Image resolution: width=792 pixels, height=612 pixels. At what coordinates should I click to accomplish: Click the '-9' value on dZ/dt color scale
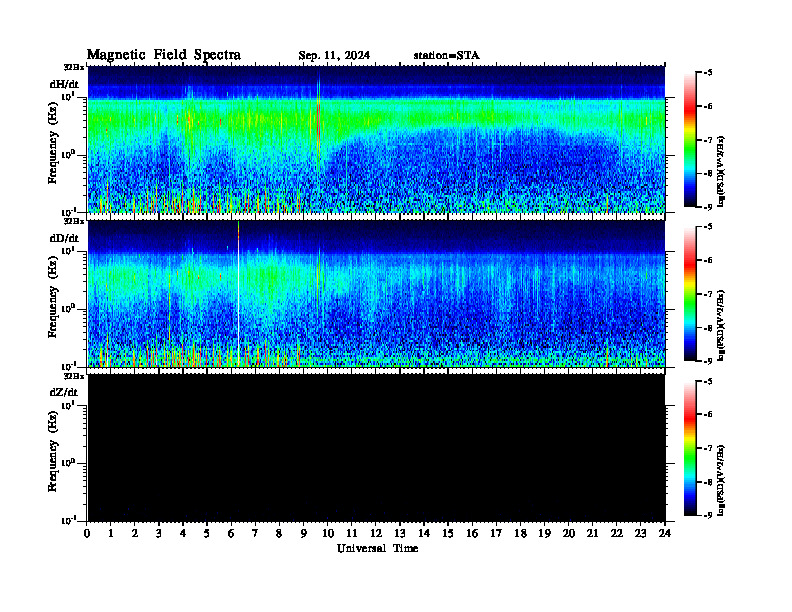pos(708,515)
